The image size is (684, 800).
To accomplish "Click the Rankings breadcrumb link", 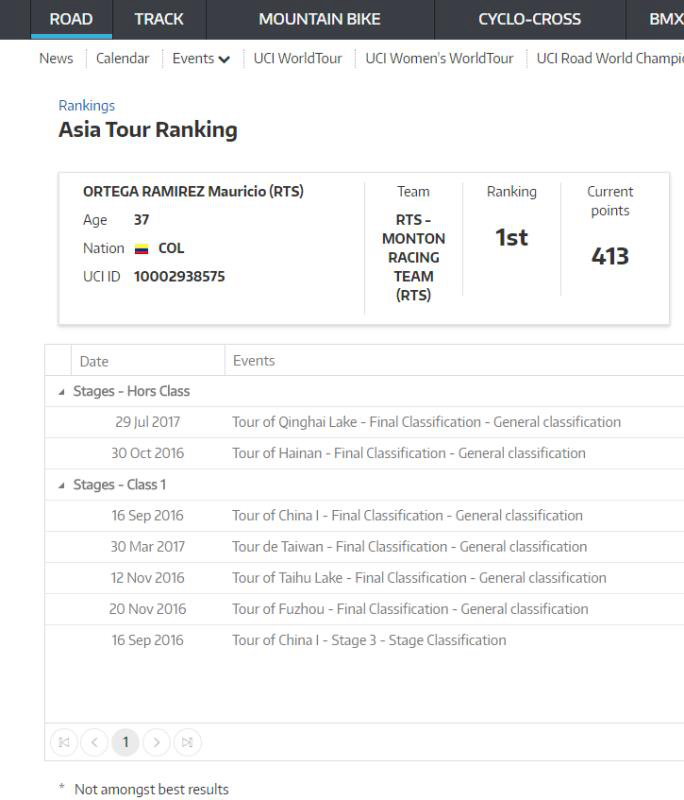I will (86, 106).
